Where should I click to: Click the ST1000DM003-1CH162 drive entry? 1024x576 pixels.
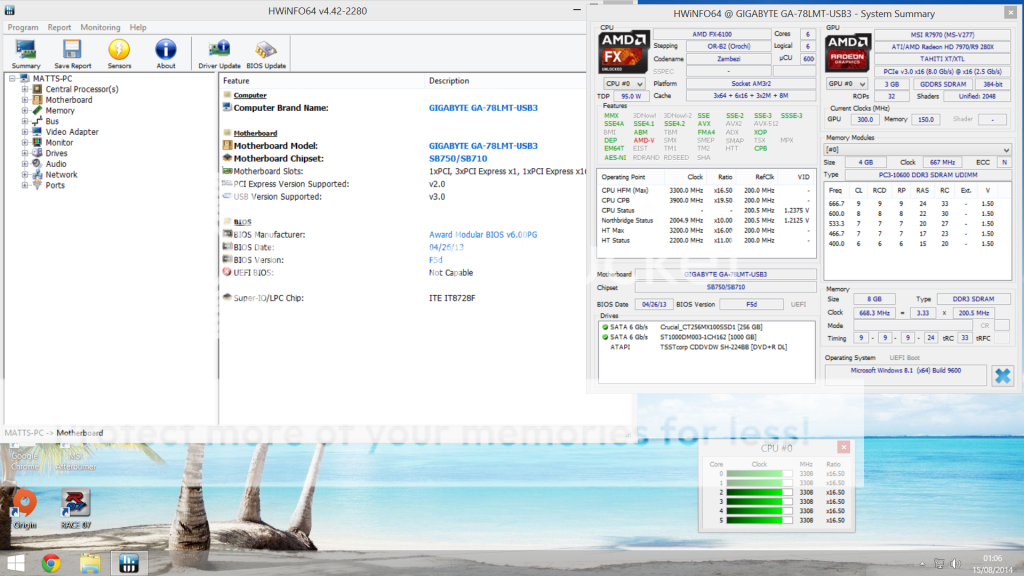[707, 337]
